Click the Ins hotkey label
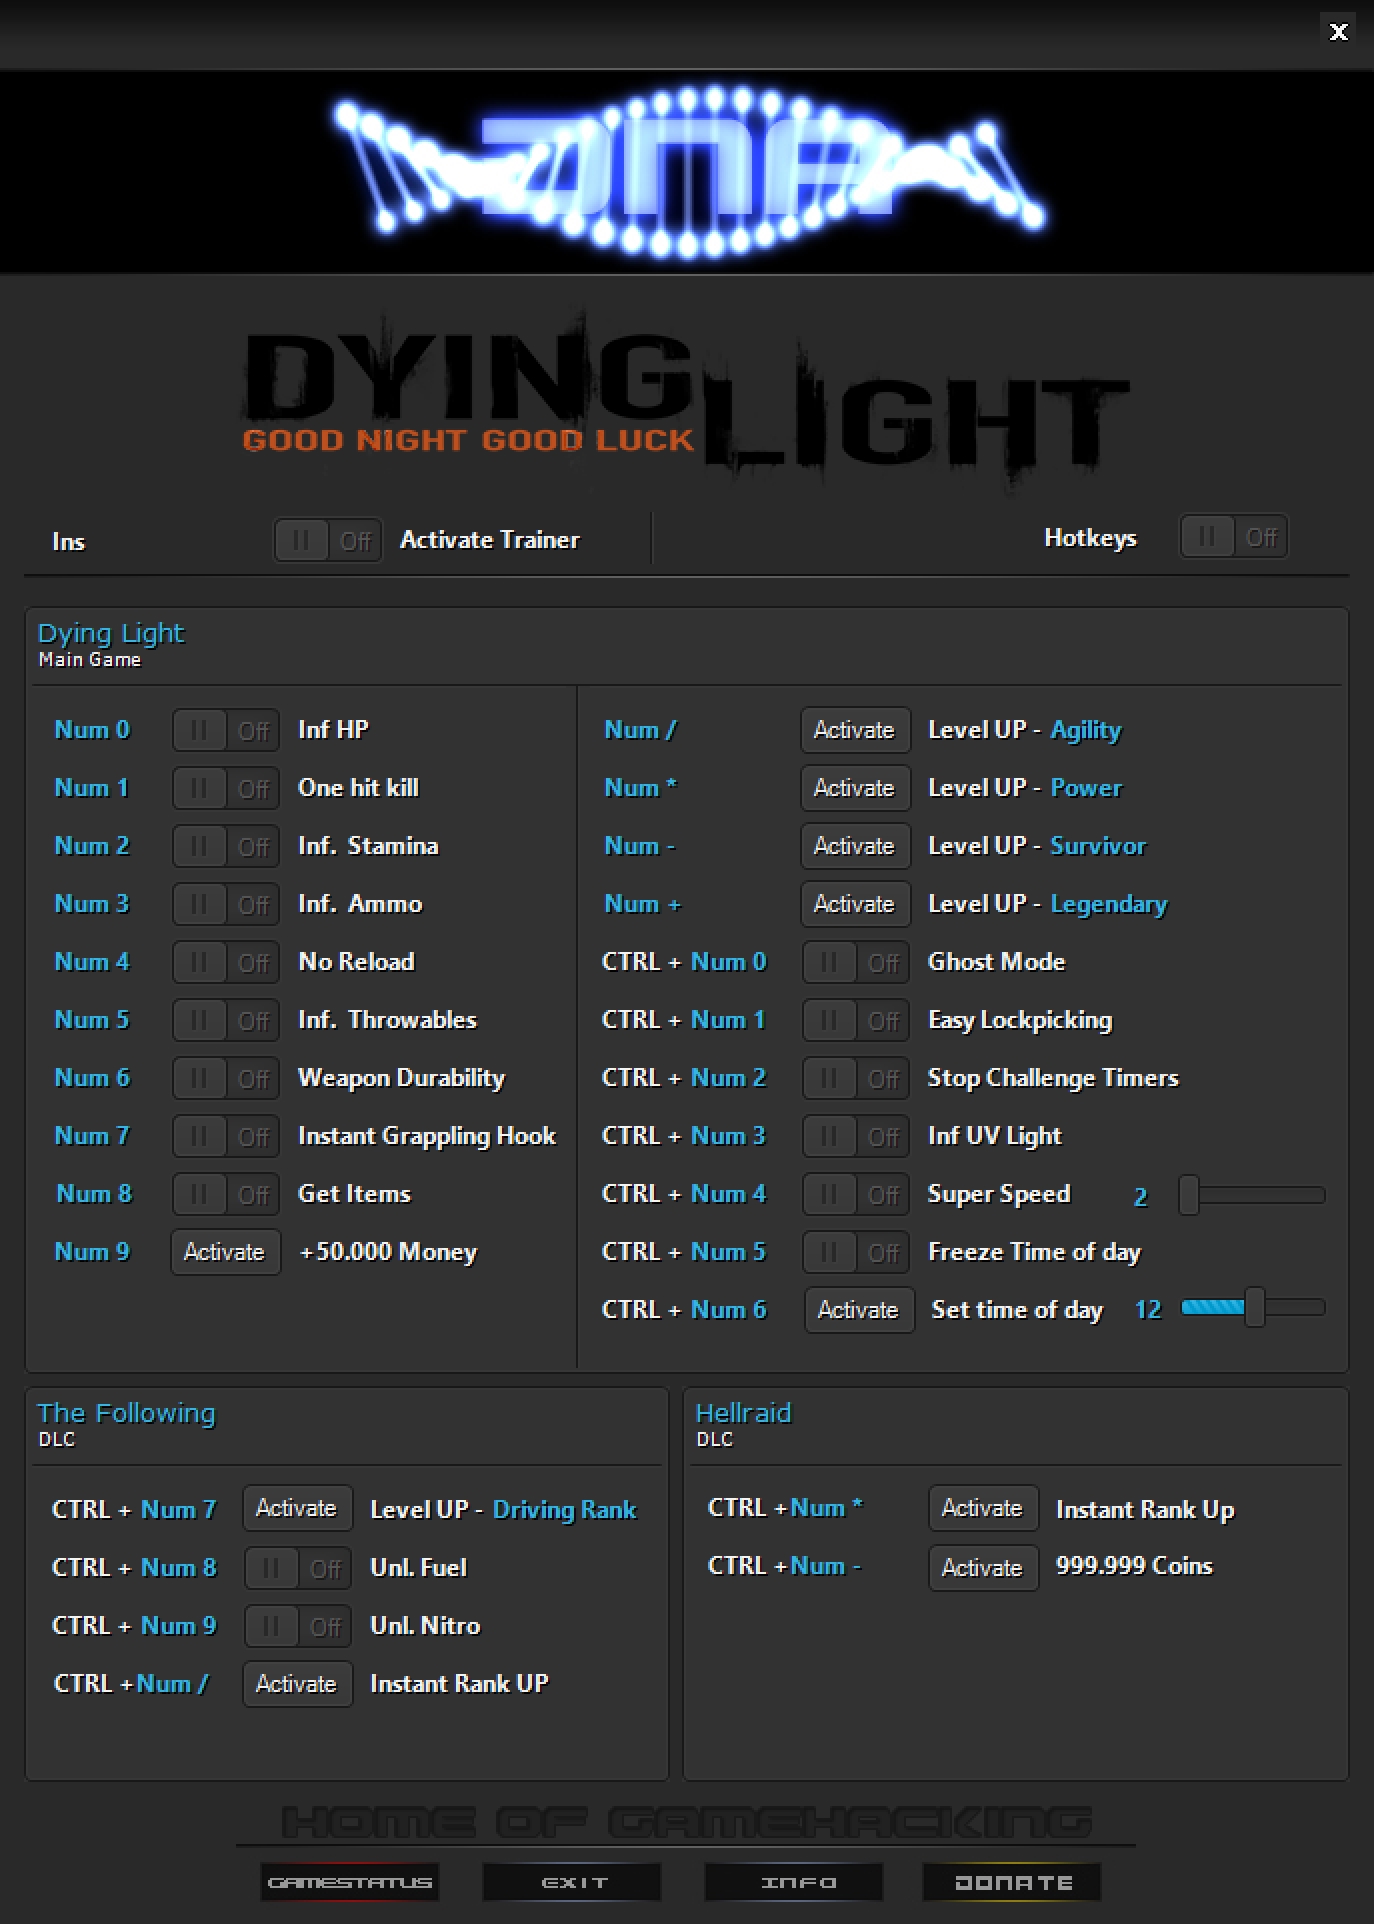Image resolution: width=1374 pixels, height=1924 pixels. click(68, 542)
